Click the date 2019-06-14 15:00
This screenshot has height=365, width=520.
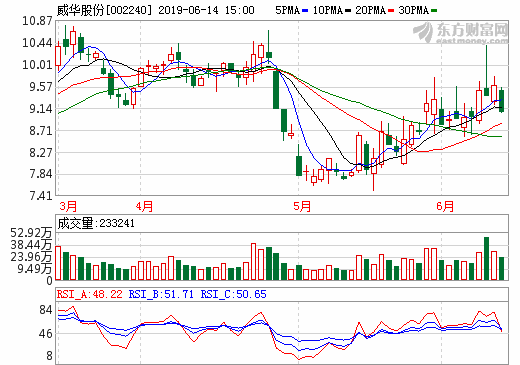(206, 10)
